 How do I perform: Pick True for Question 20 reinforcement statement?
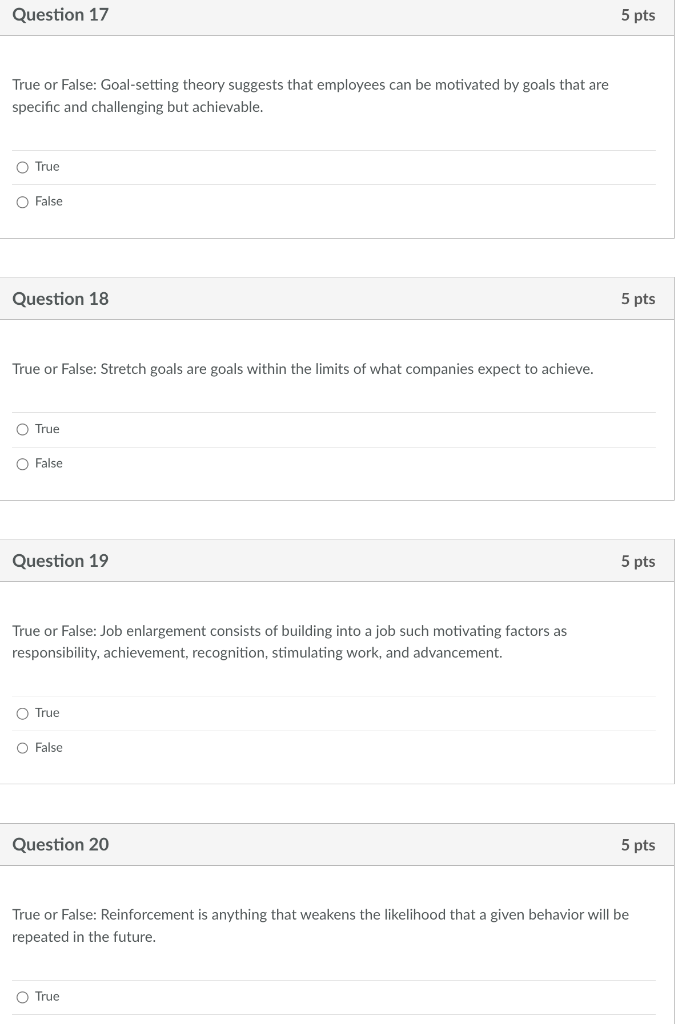pyautogui.click(x=23, y=997)
